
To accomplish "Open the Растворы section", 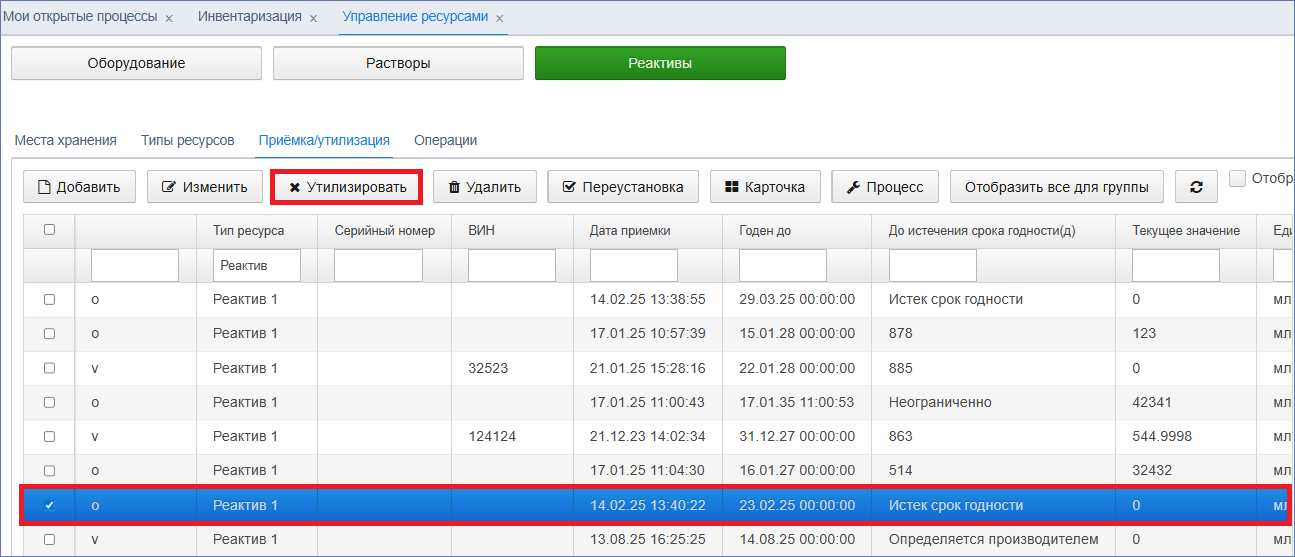I will coord(398,63).
